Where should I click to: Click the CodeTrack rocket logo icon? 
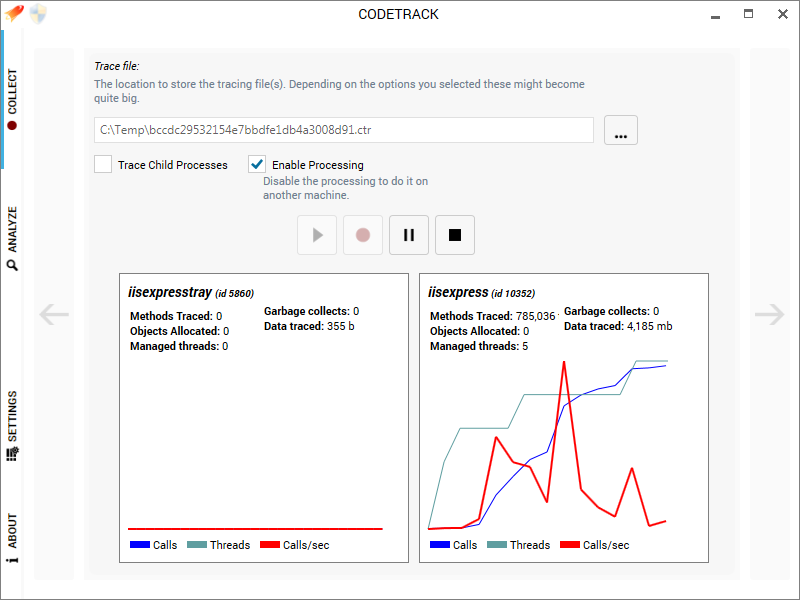pyautogui.click(x=14, y=13)
